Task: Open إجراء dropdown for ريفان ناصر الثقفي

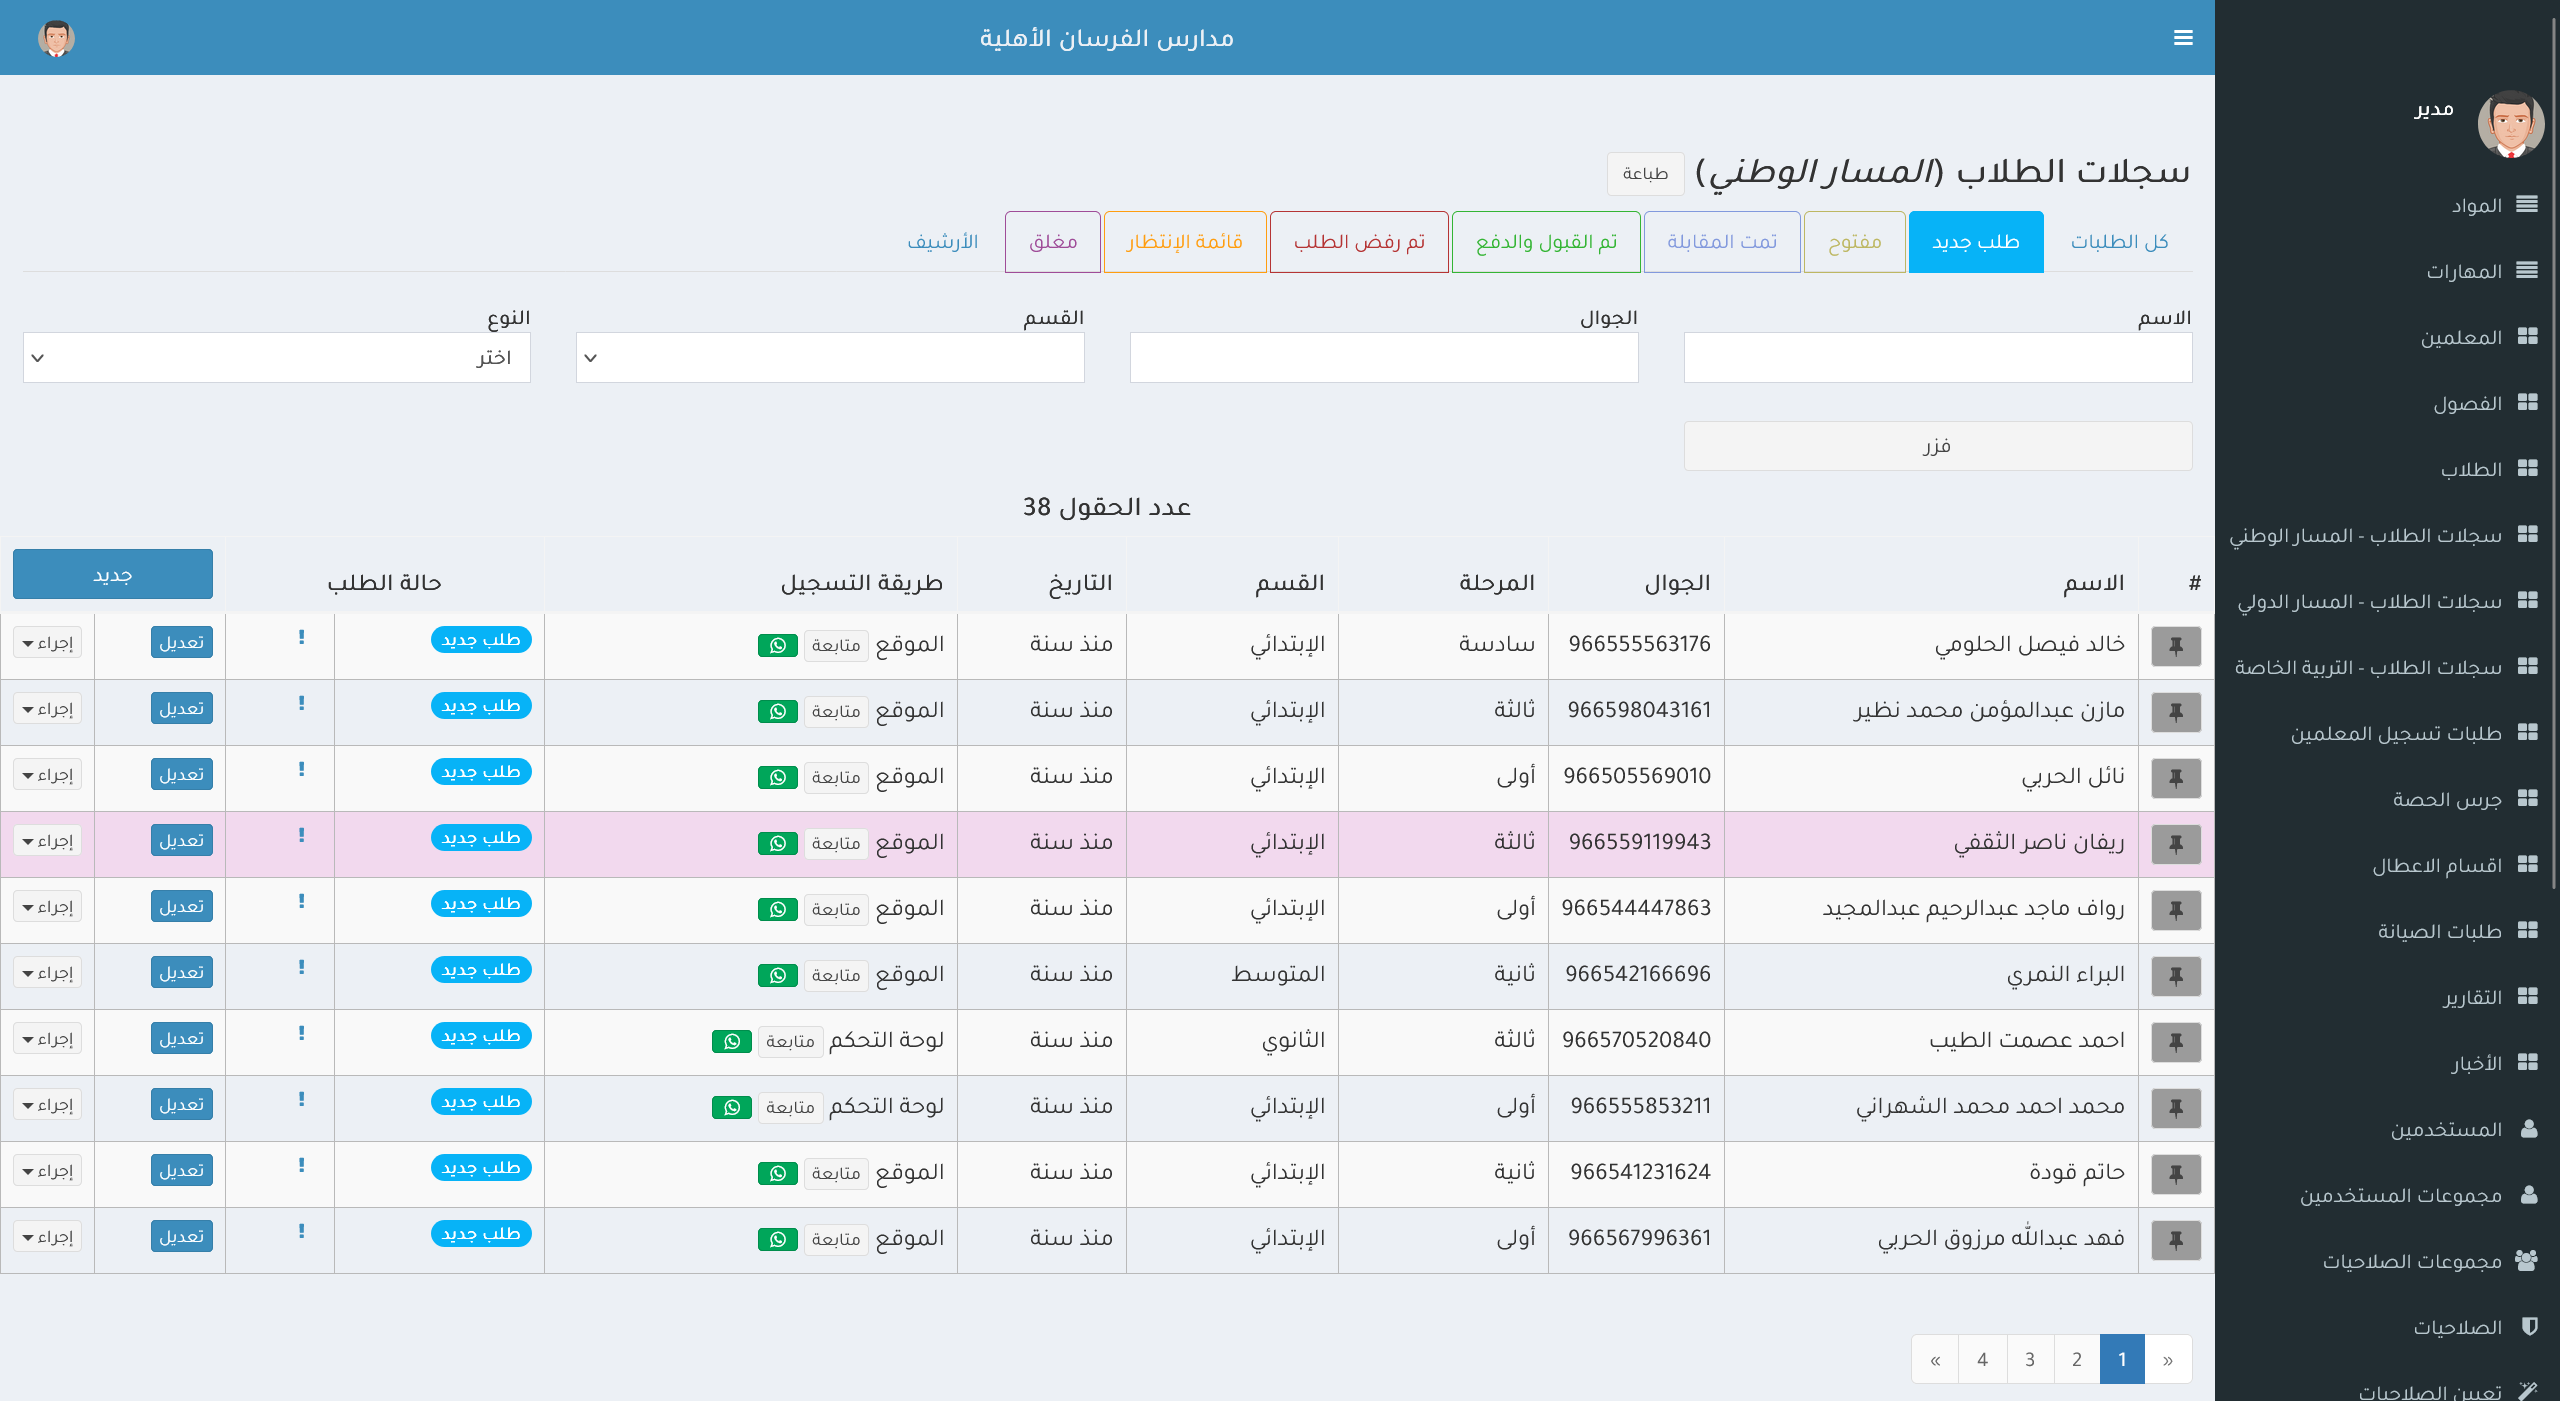Action: 48,840
